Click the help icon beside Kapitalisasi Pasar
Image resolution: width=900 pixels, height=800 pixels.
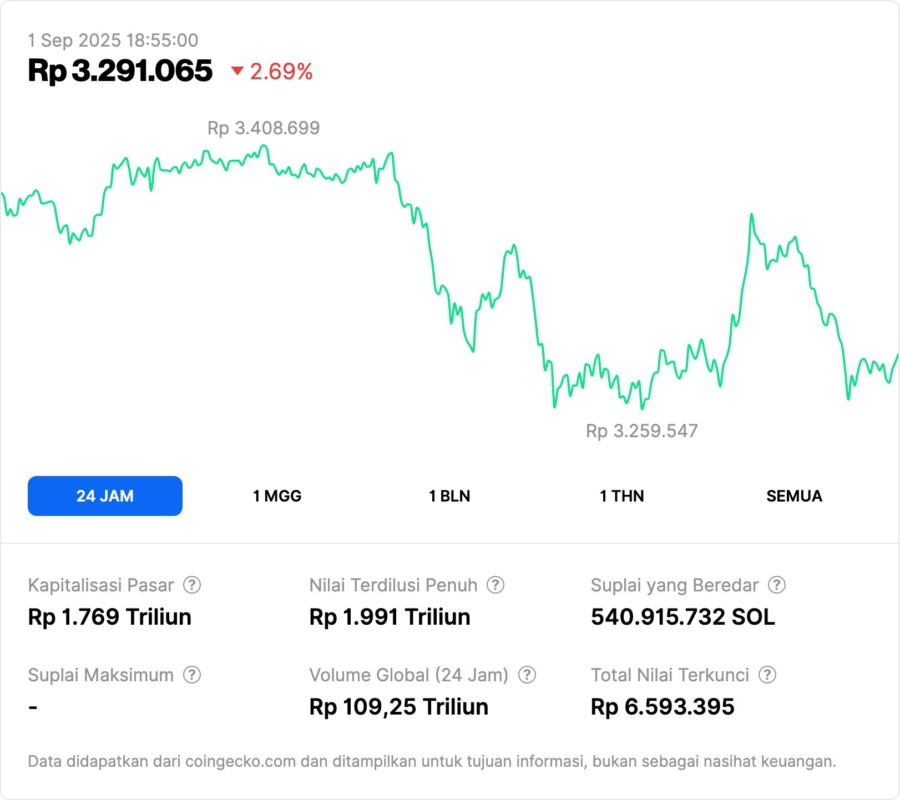192,585
